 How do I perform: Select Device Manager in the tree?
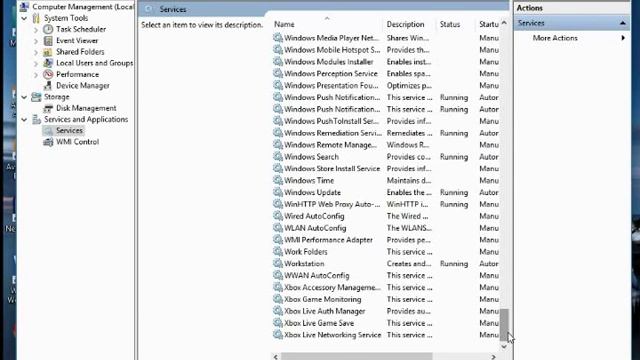point(83,86)
